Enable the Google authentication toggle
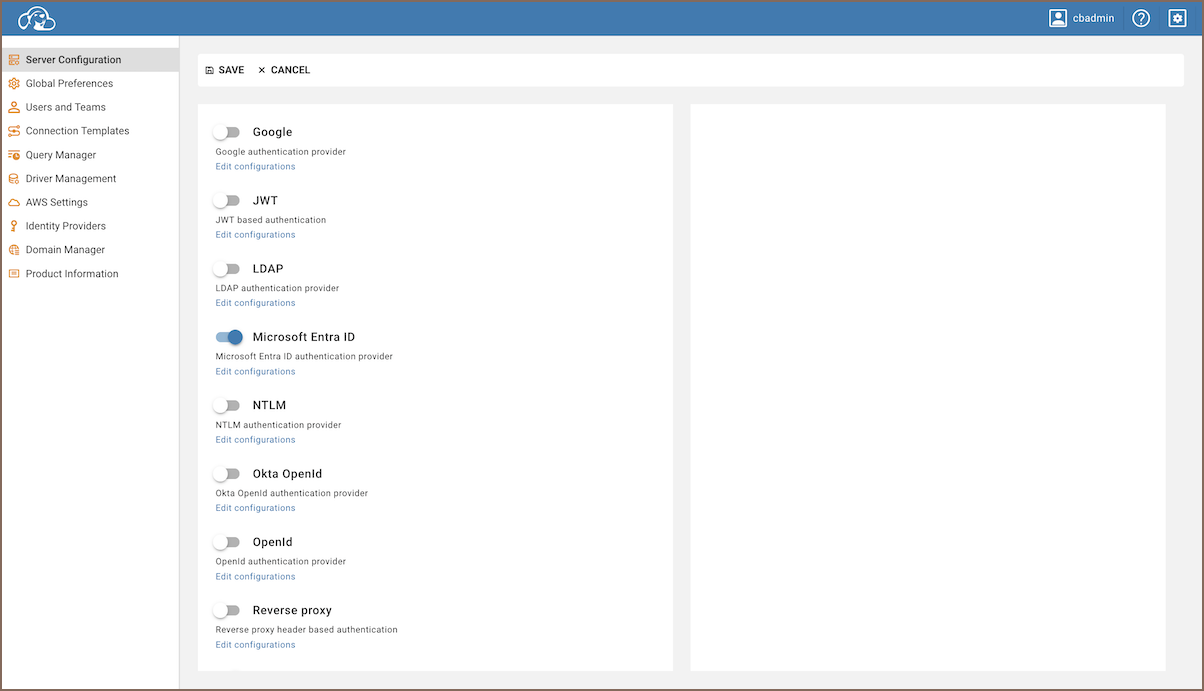The height and width of the screenshot is (691, 1204). click(228, 132)
